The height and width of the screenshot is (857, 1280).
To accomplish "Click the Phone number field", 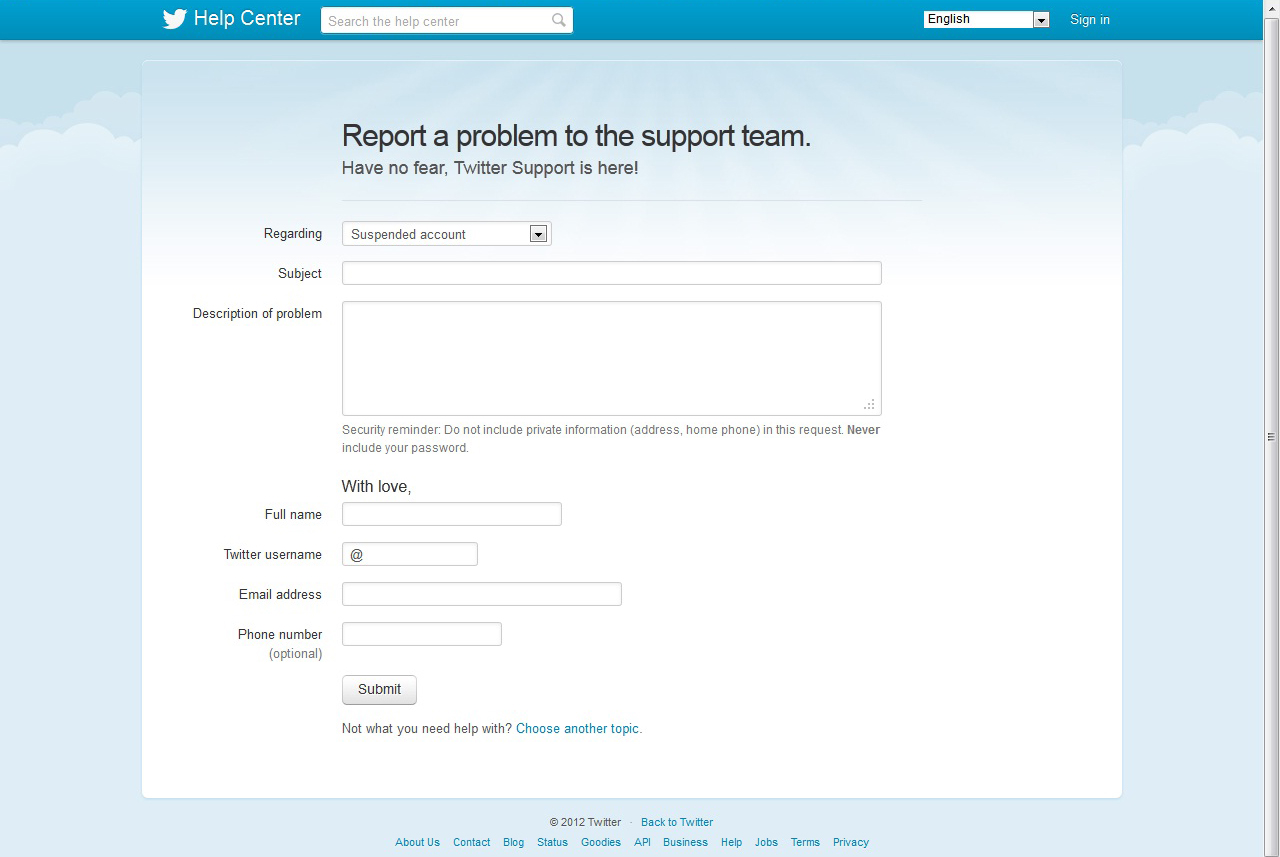I will 421,634.
